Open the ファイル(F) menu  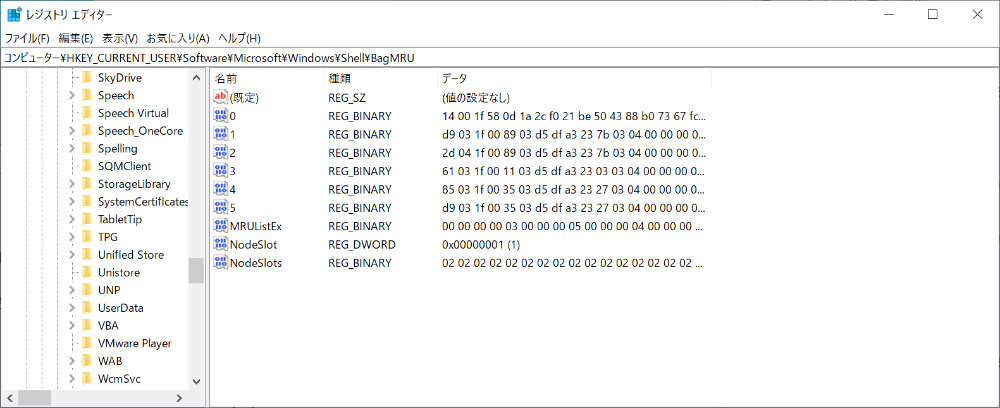click(27, 38)
